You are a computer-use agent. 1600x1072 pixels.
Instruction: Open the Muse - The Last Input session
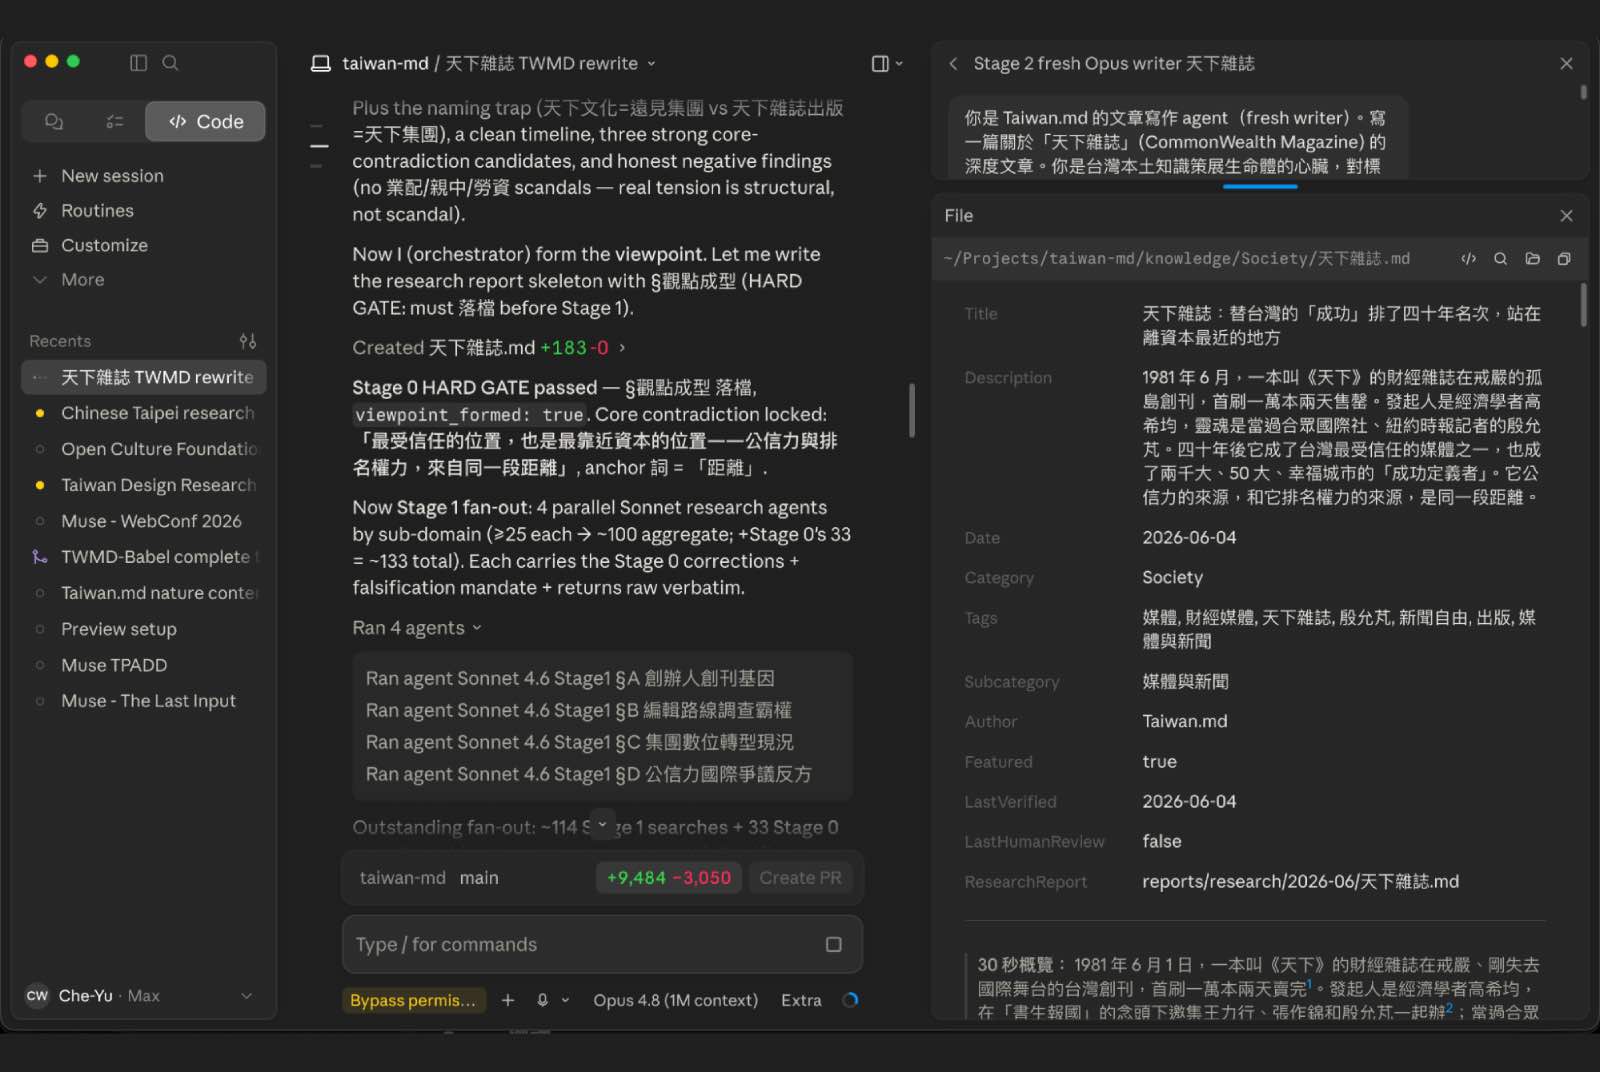coord(144,701)
